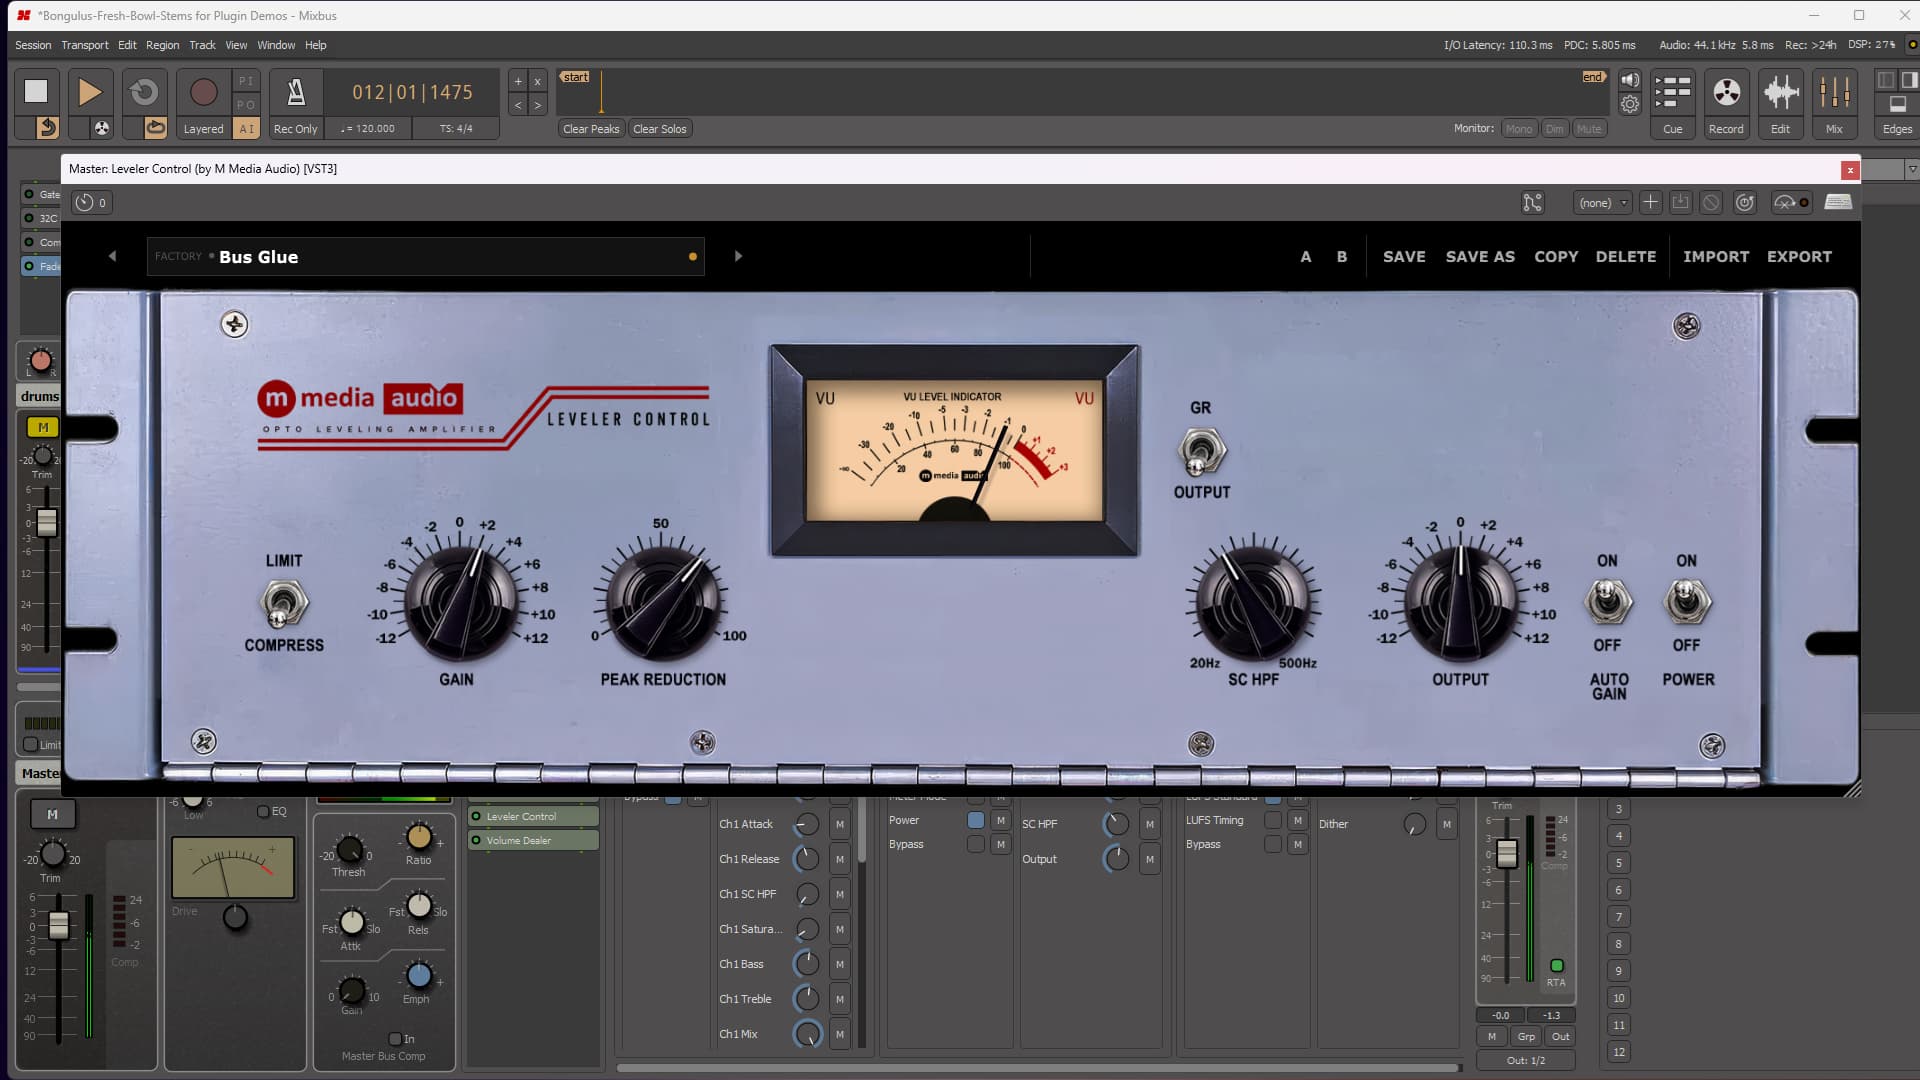1920x1080 pixels.
Task: Click the PEAK REDUCTION knob
Action: (662, 601)
